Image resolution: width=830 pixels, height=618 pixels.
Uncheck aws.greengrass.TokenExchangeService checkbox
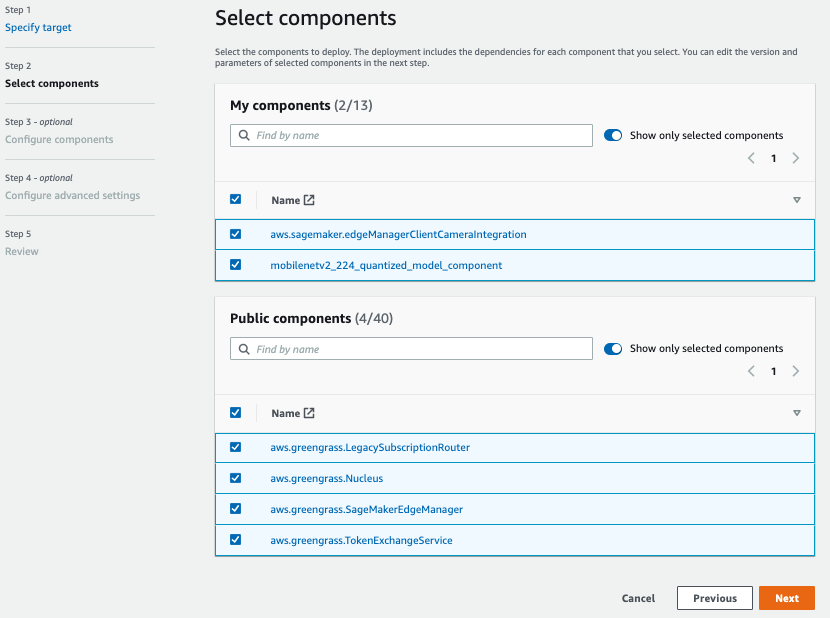pyautogui.click(x=236, y=540)
